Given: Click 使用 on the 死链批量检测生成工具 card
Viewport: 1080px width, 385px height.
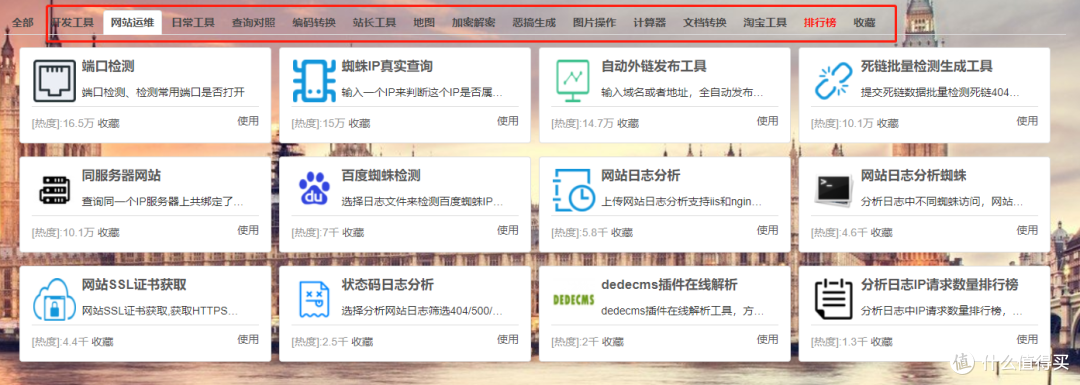Looking at the screenshot, I should point(1028,121).
